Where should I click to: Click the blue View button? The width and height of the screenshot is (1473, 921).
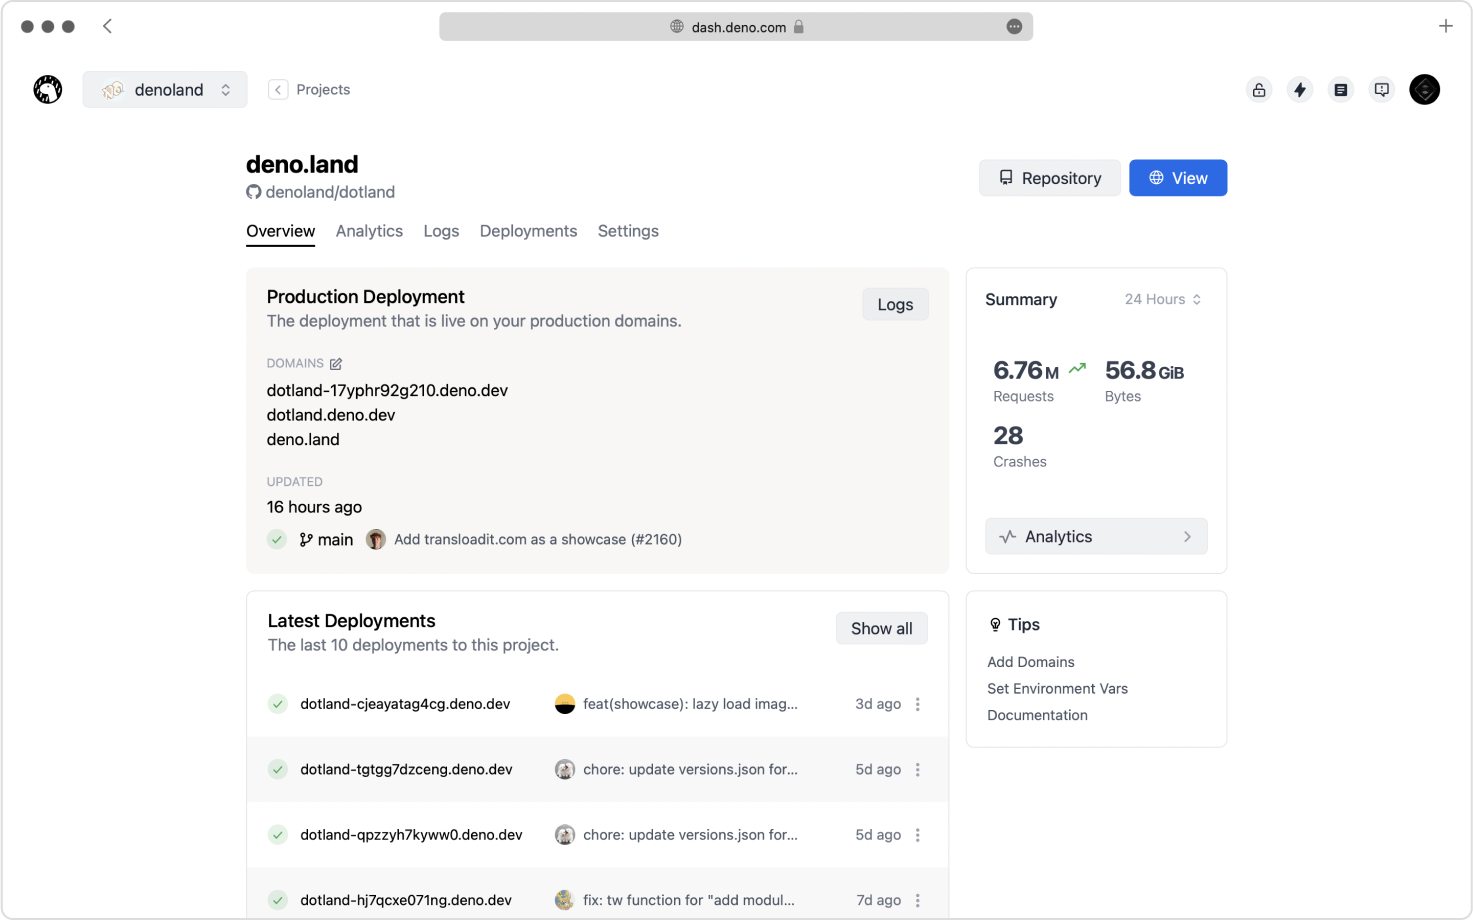click(x=1178, y=178)
